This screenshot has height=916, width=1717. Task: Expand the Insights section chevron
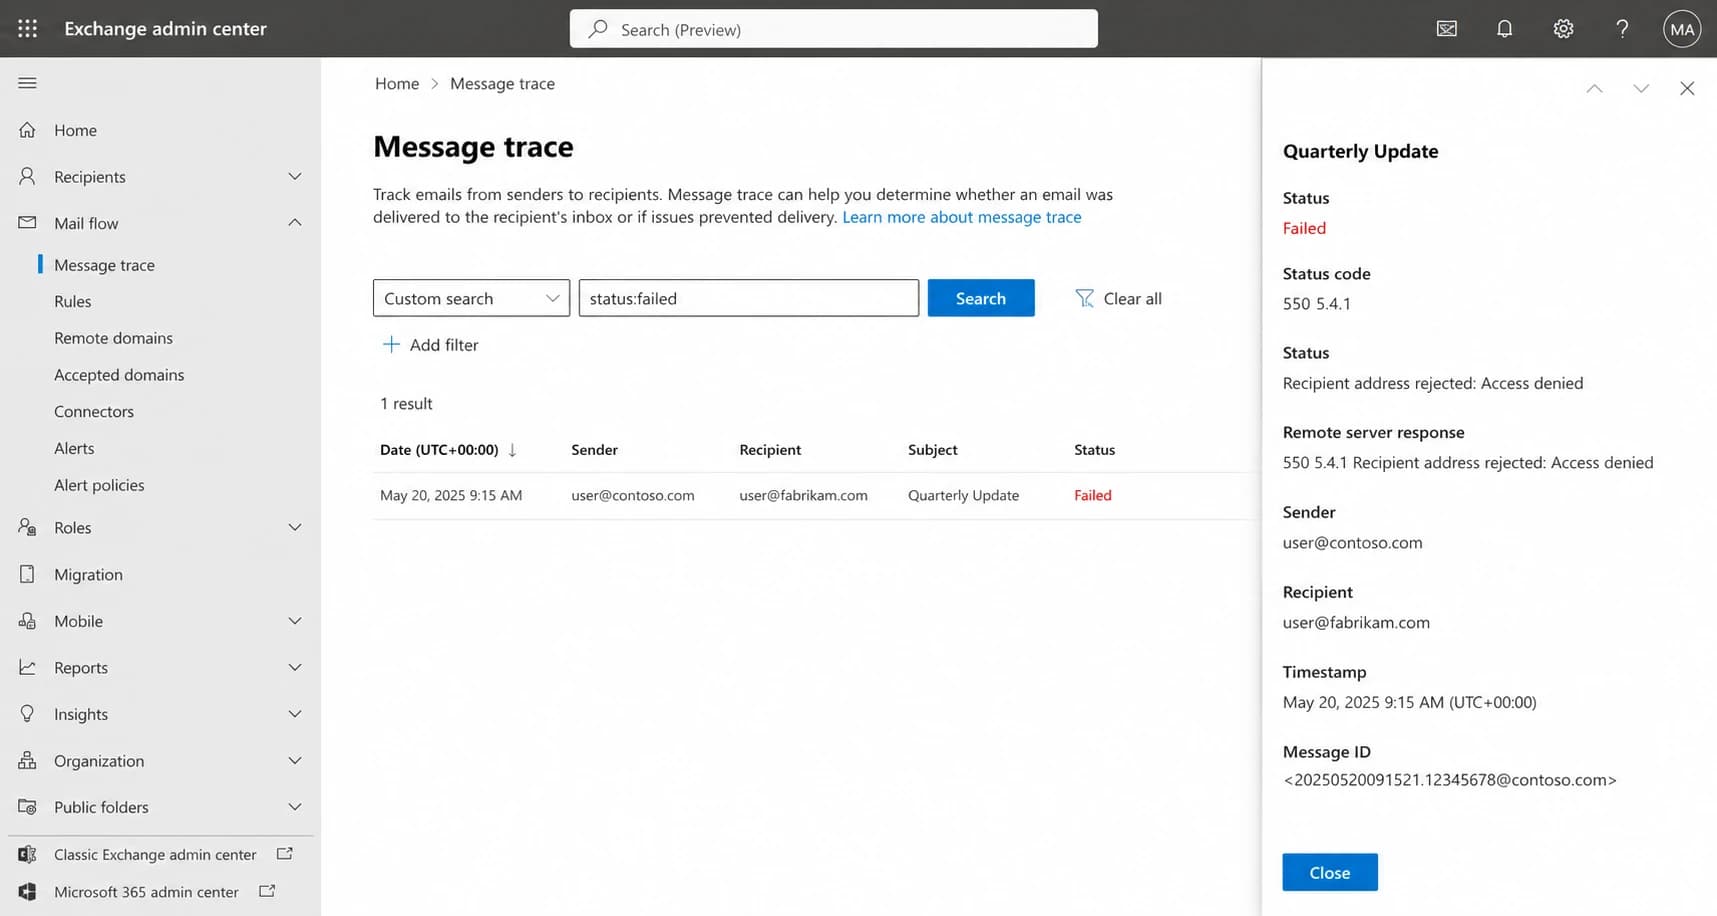tap(295, 714)
